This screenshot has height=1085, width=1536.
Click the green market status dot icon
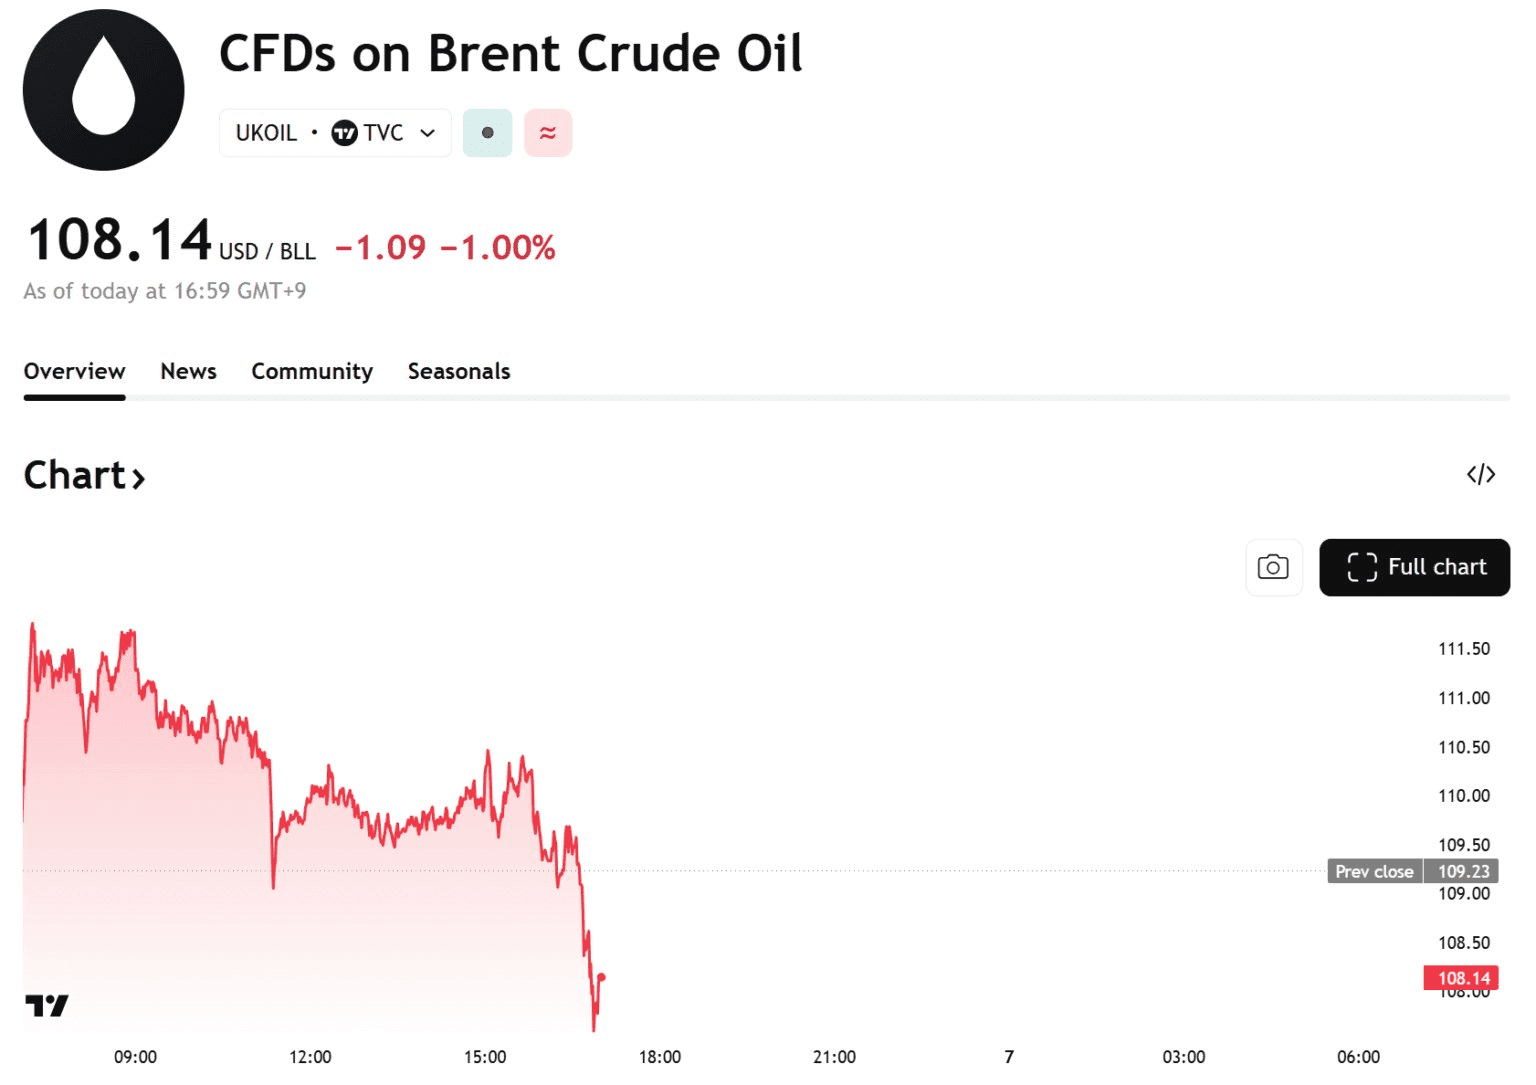click(487, 133)
